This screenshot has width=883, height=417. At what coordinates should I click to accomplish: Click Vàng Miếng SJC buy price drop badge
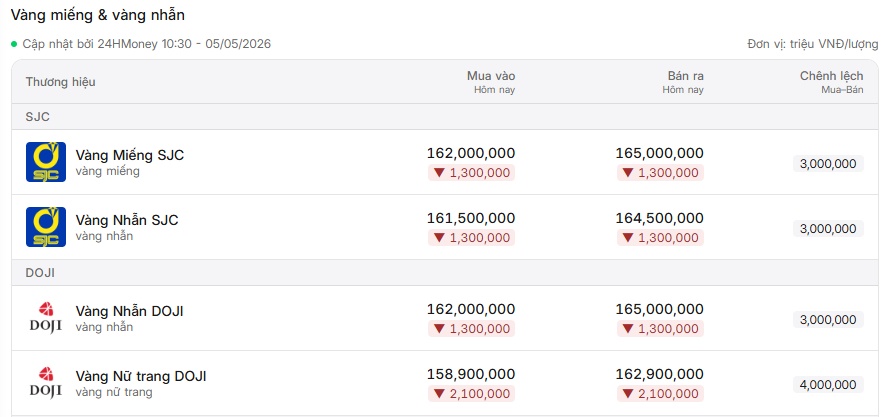coord(471,172)
